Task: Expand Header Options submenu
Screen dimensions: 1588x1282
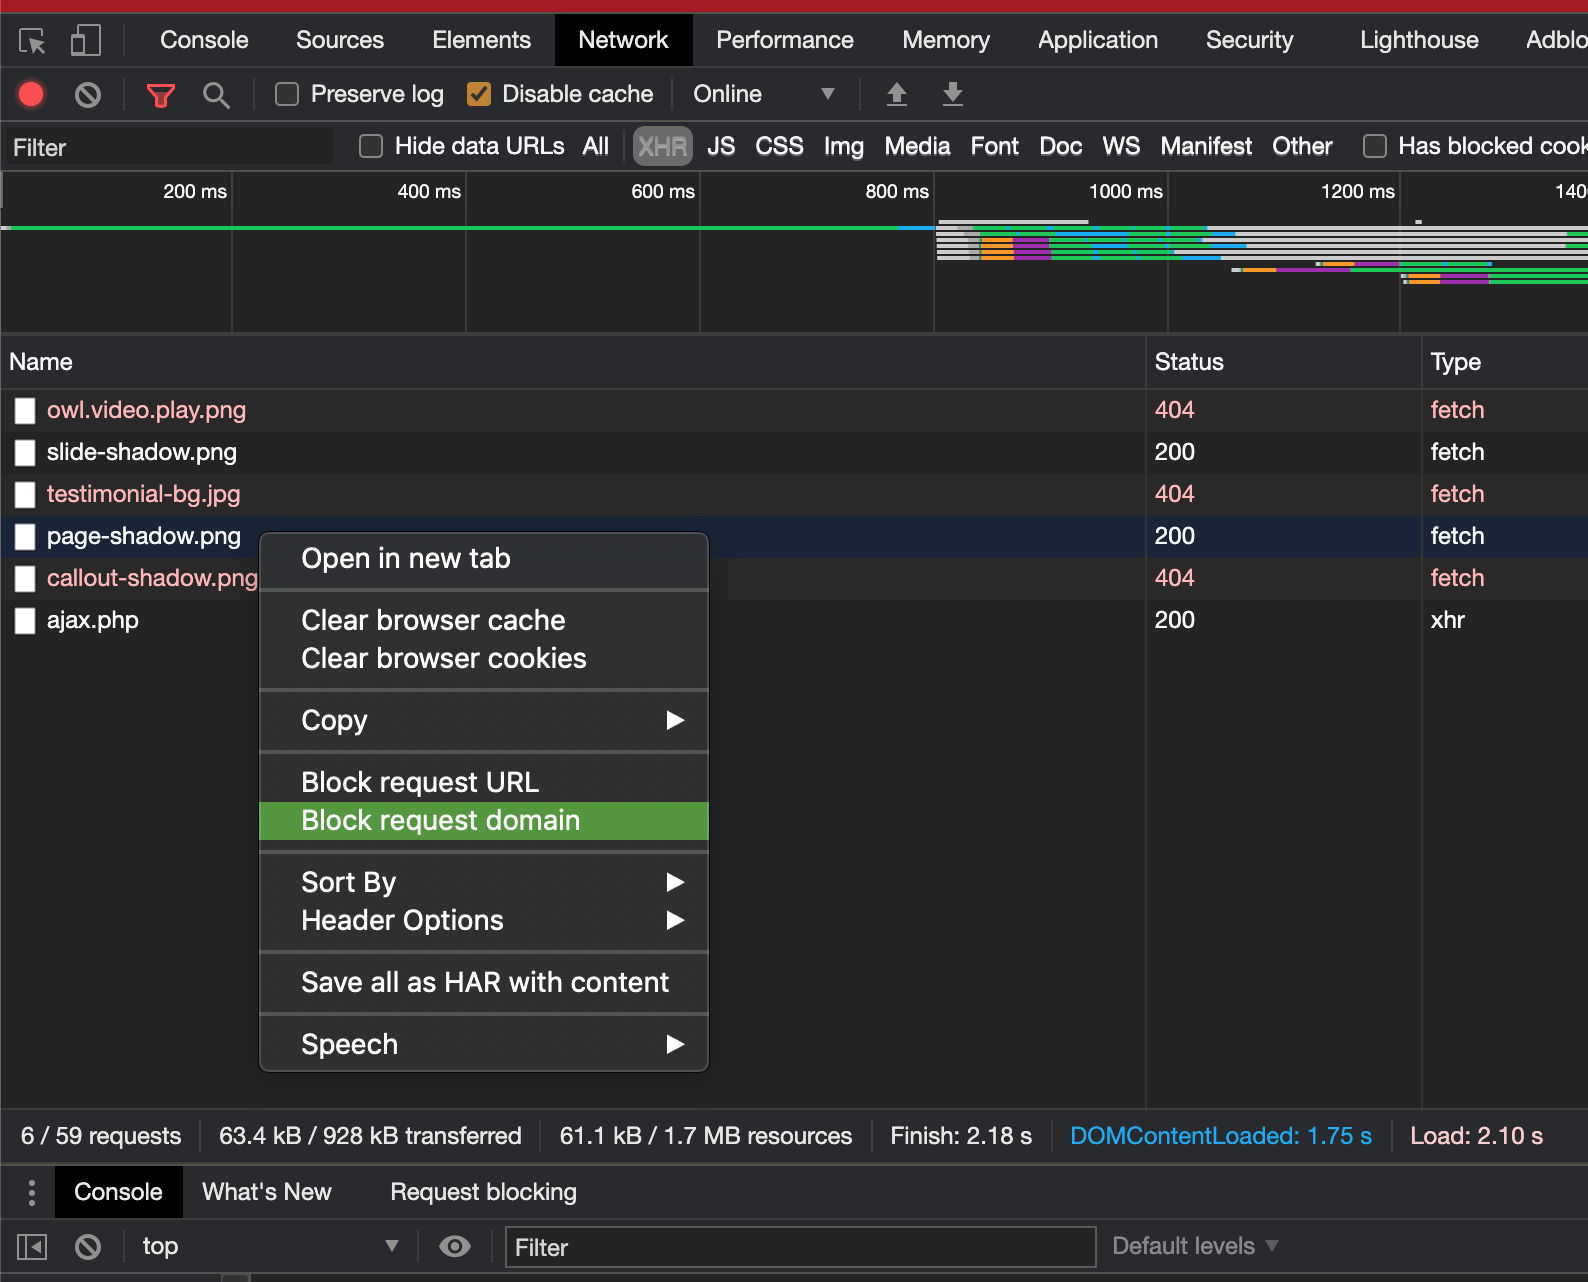Action: (484, 921)
